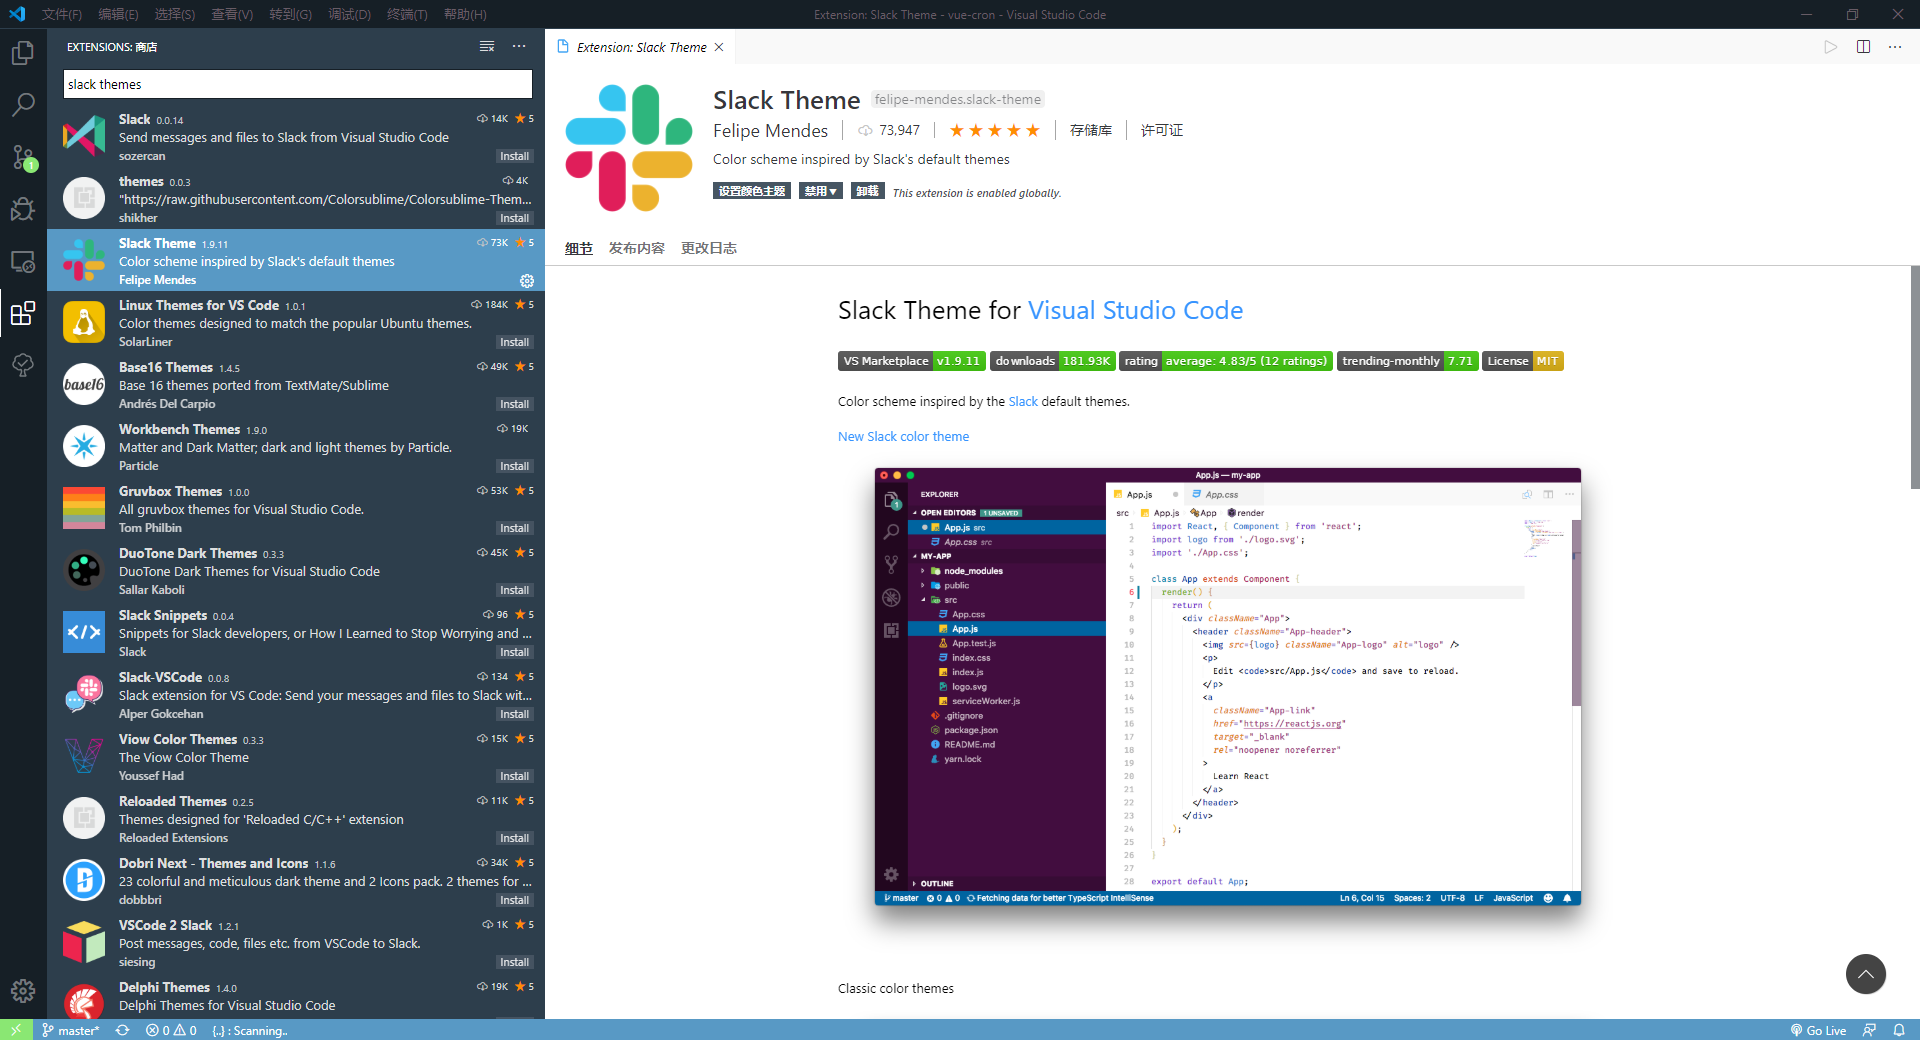Open the 查看(V) menu
This screenshot has width=1920, height=1040.
[232, 14]
